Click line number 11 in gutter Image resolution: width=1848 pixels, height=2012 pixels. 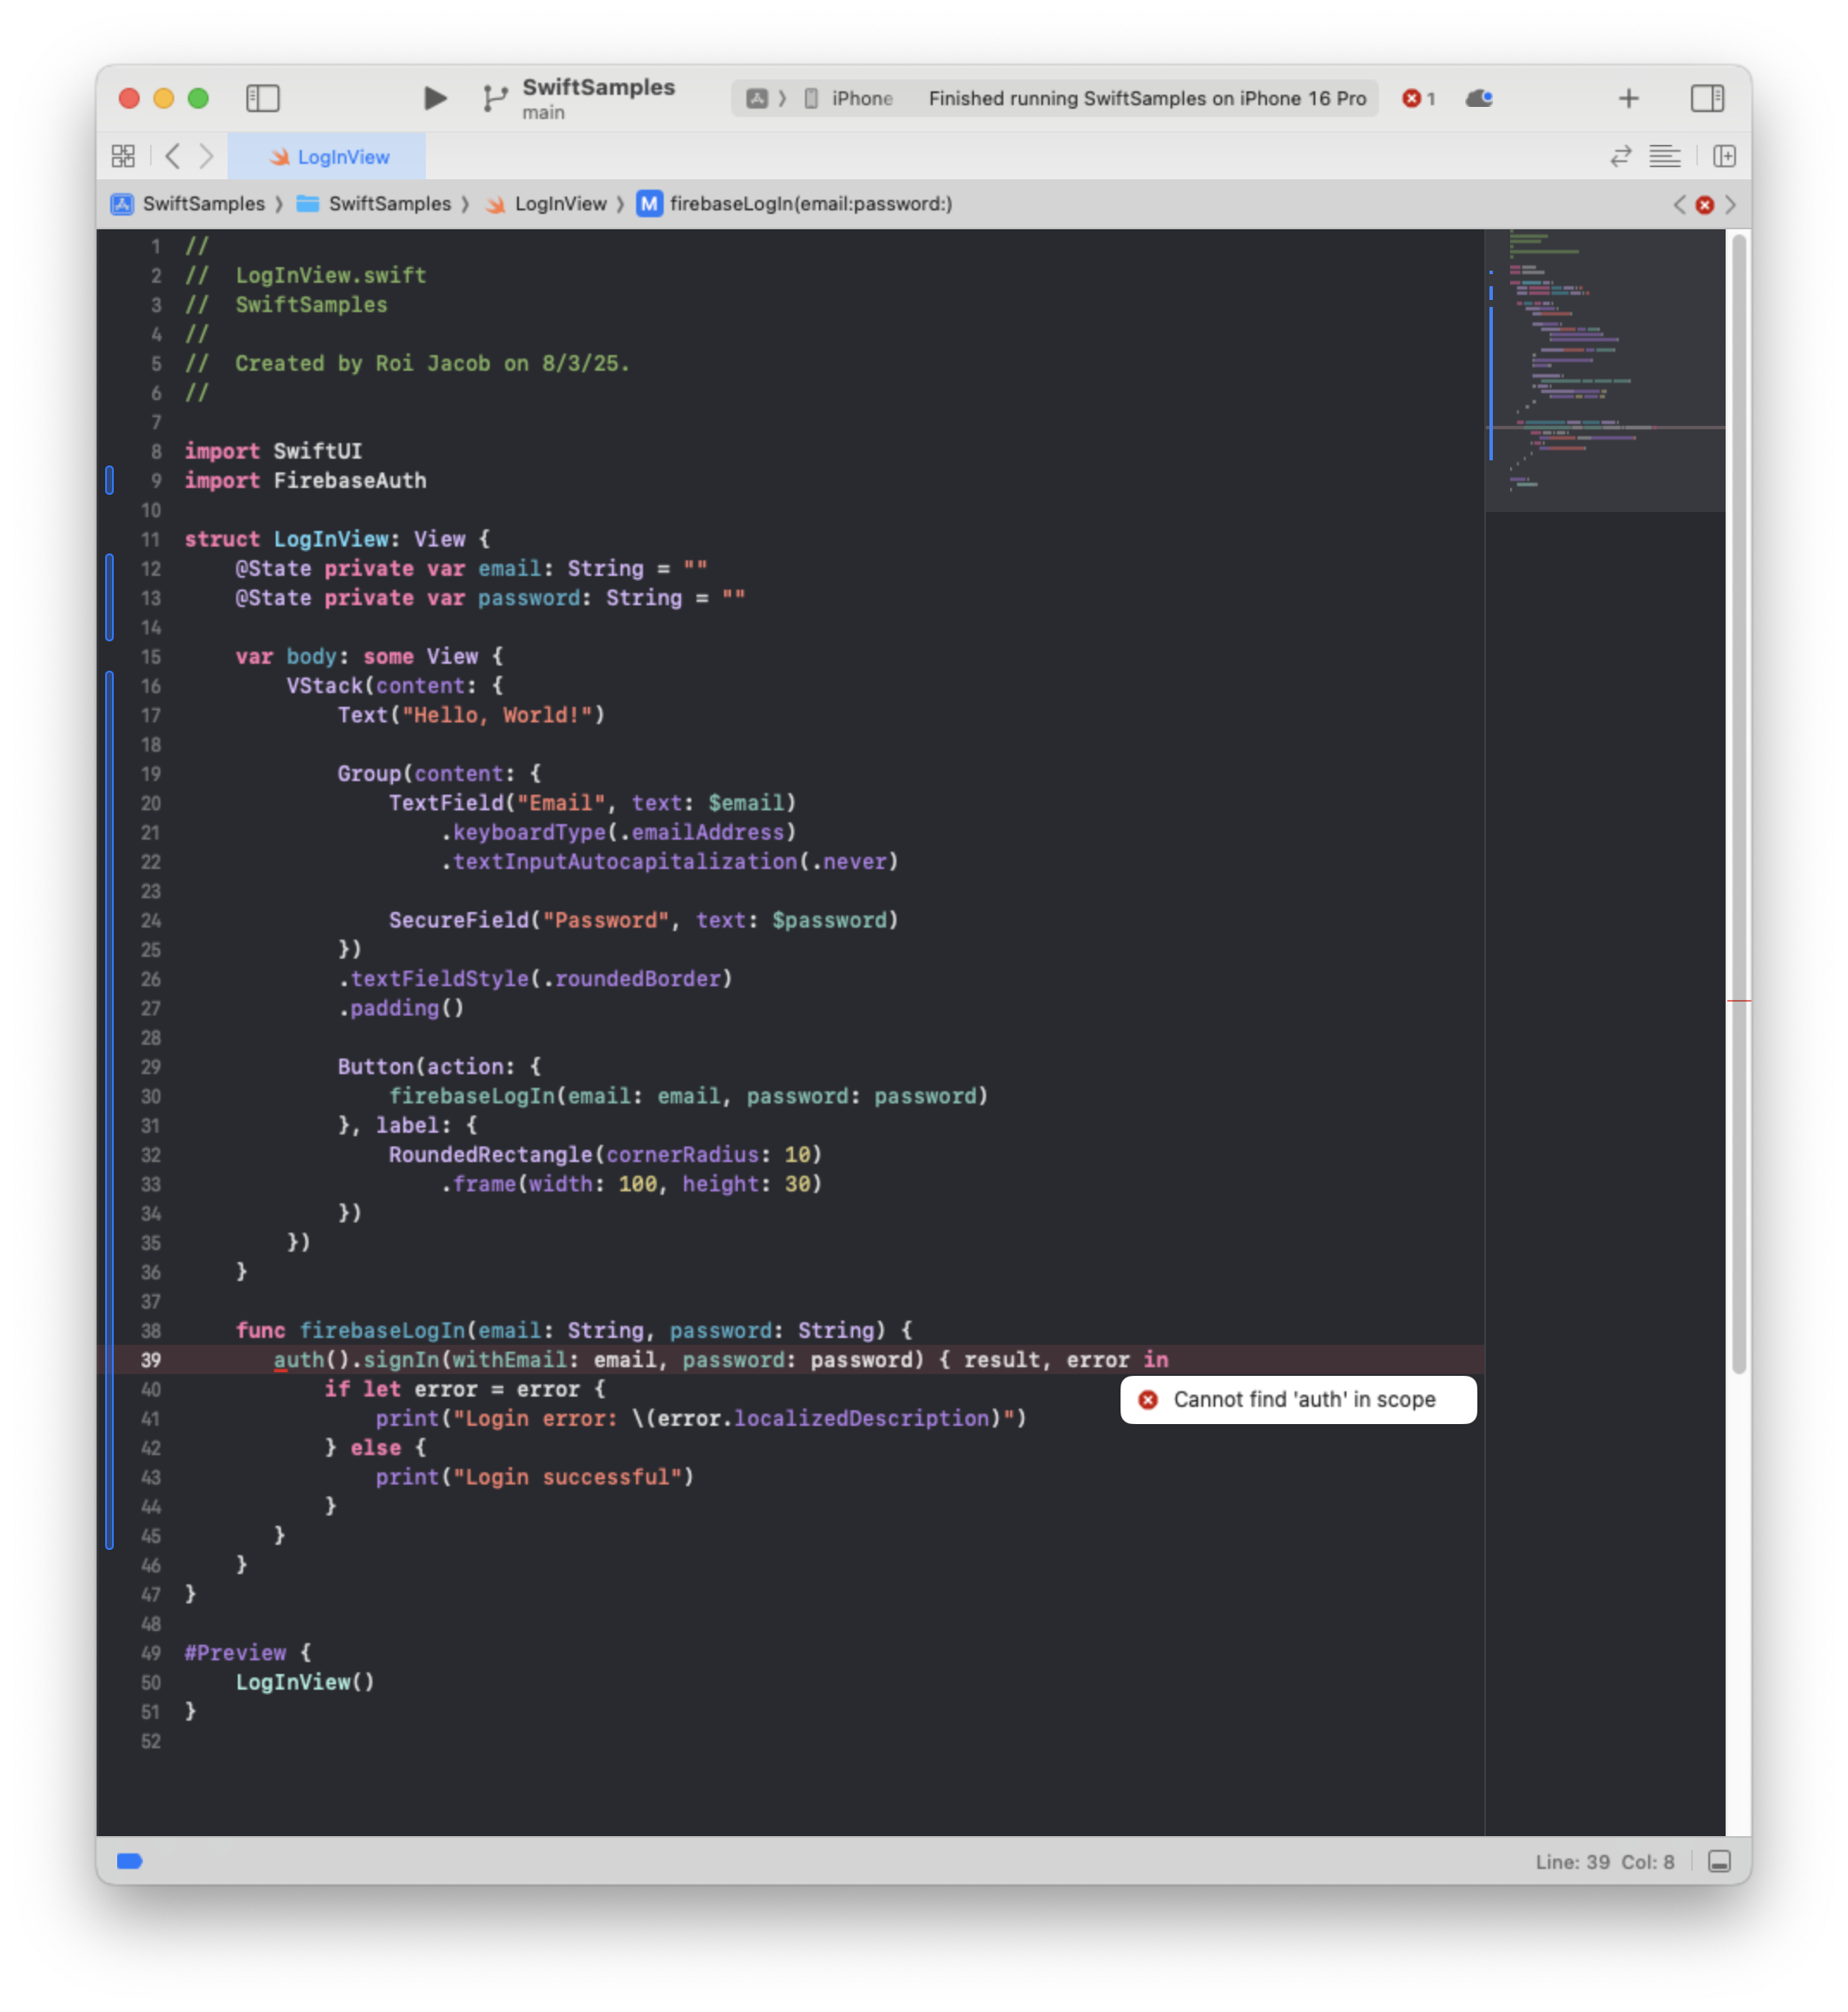pos(151,540)
